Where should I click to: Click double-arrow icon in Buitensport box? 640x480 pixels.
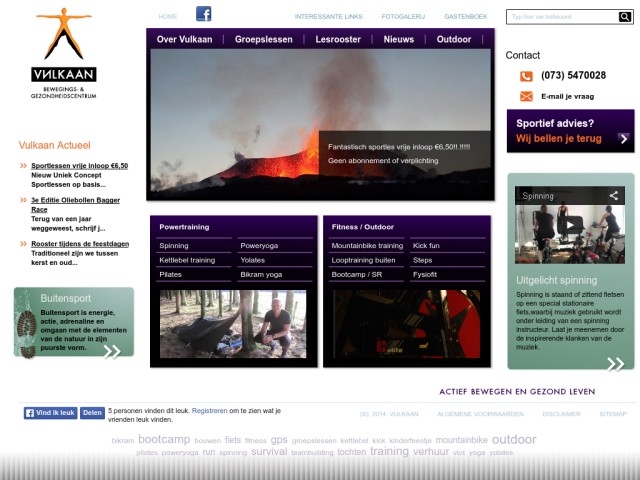click(x=112, y=350)
